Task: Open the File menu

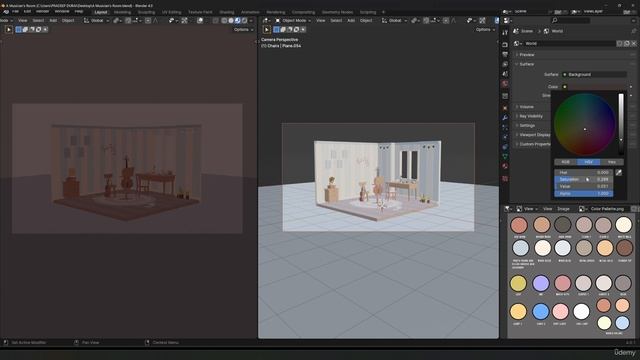Action: click(x=16, y=12)
